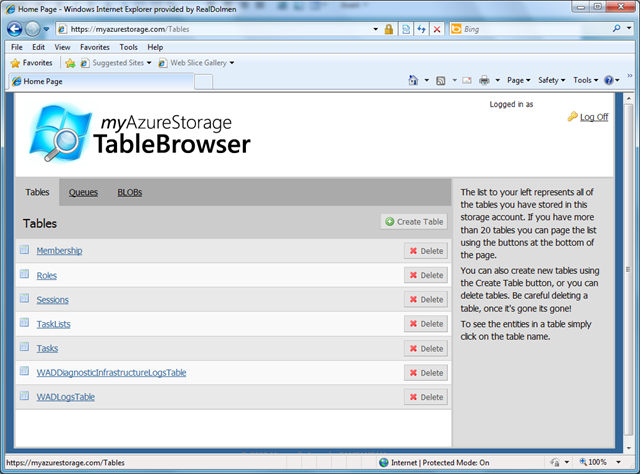Click the search magnifier icon
This screenshot has height=474, width=640.
[x=616, y=29]
